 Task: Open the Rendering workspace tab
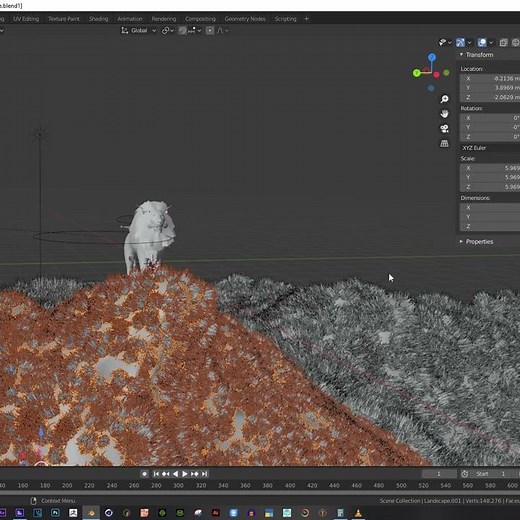164,19
